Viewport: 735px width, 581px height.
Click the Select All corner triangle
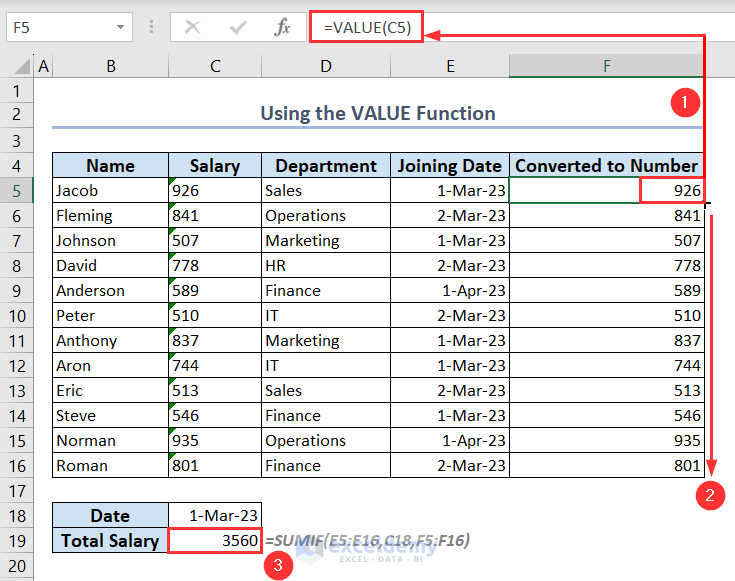pyautogui.click(x=22, y=66)
